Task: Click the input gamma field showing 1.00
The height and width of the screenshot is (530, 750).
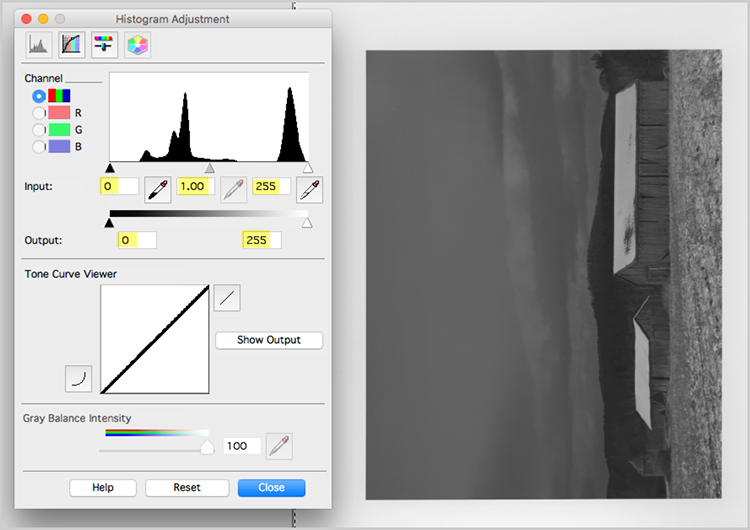Action: 196,186
